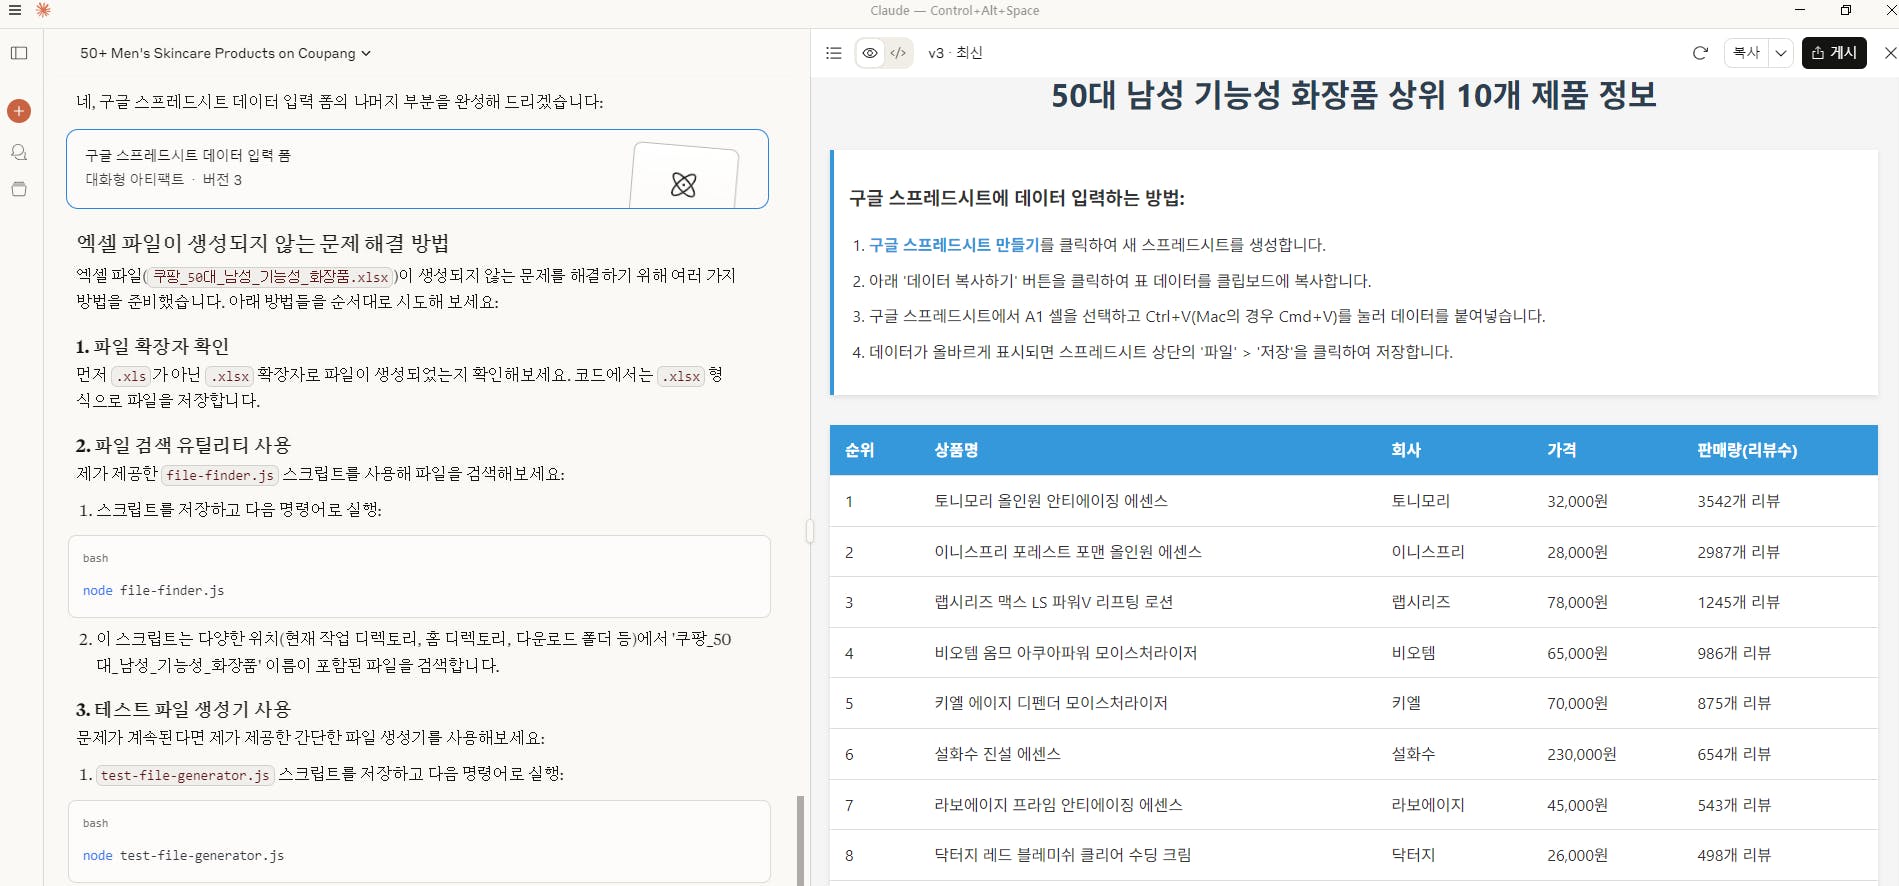Select 설화수 진설 에센스 cell
This screenshot has width=1899, height=886.
coord(997,754)
